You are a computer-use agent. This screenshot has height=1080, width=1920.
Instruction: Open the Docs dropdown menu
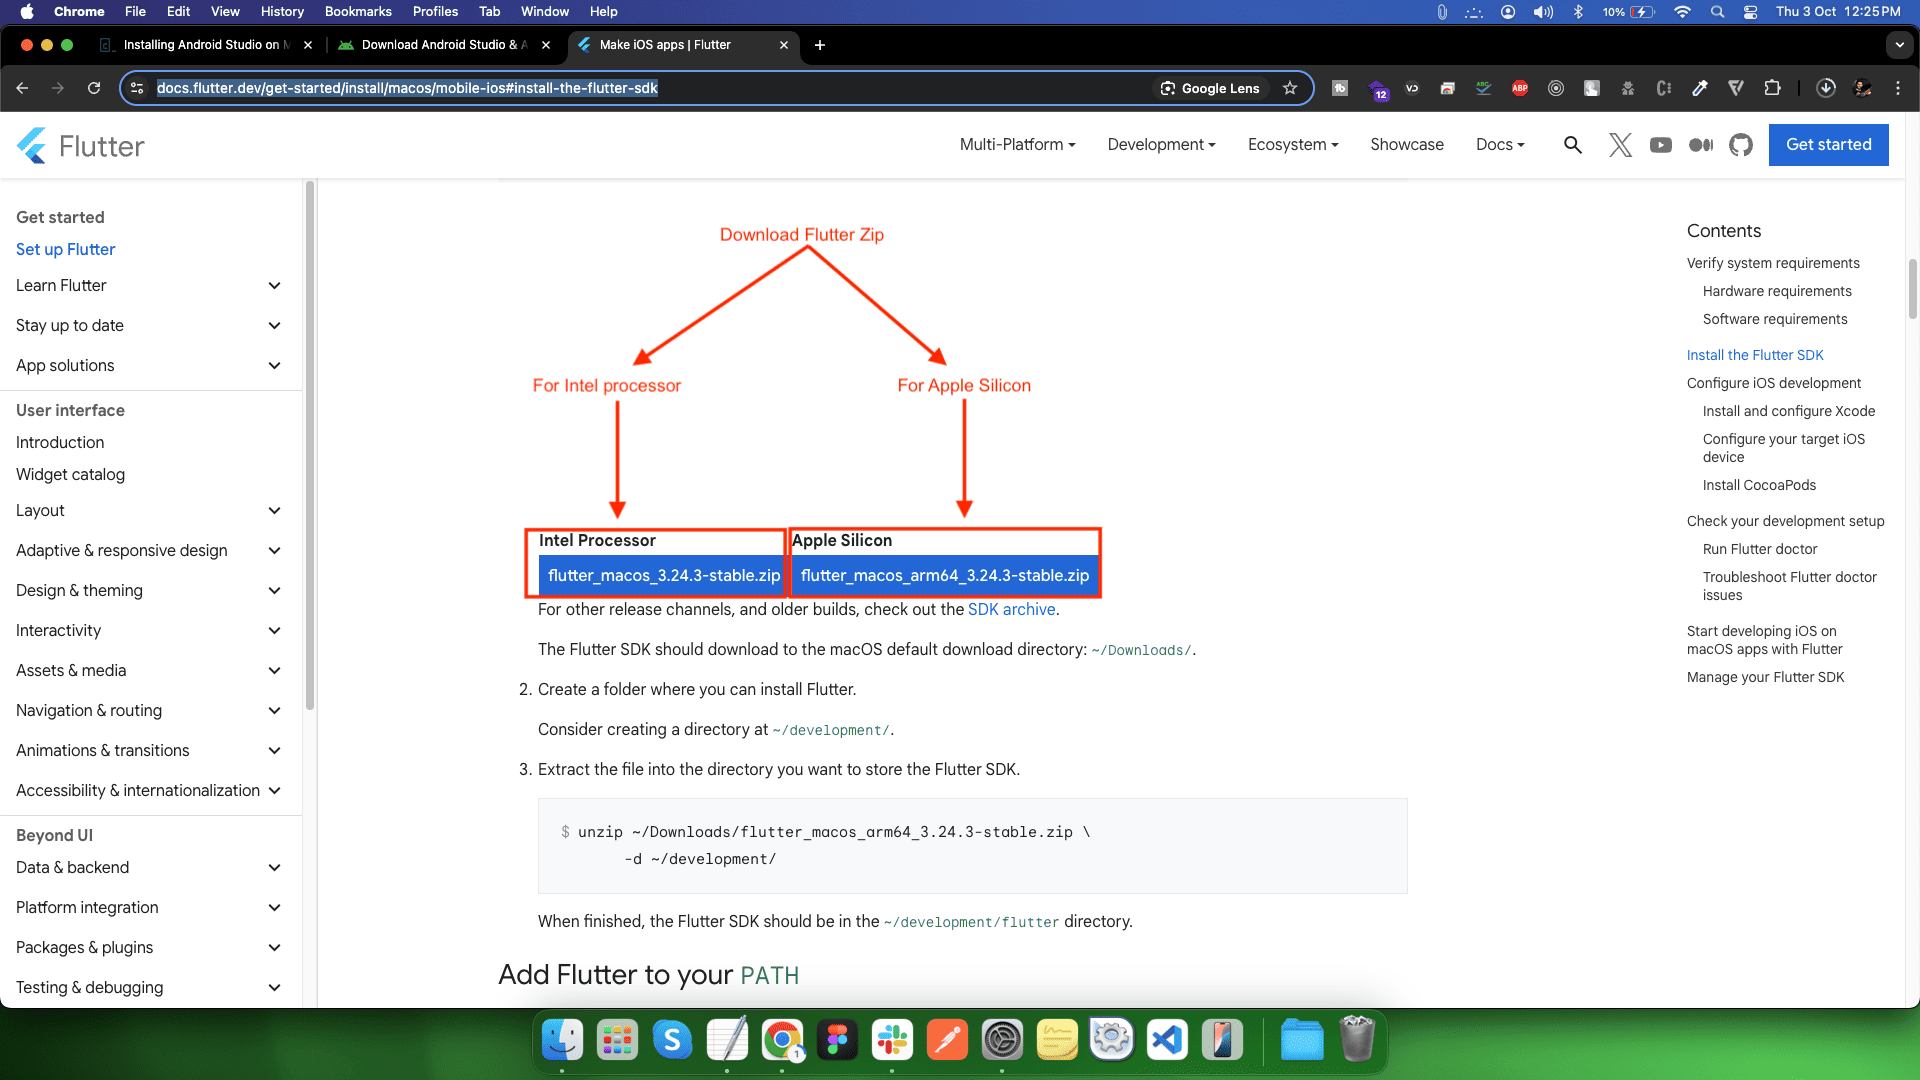(1500, 145)
